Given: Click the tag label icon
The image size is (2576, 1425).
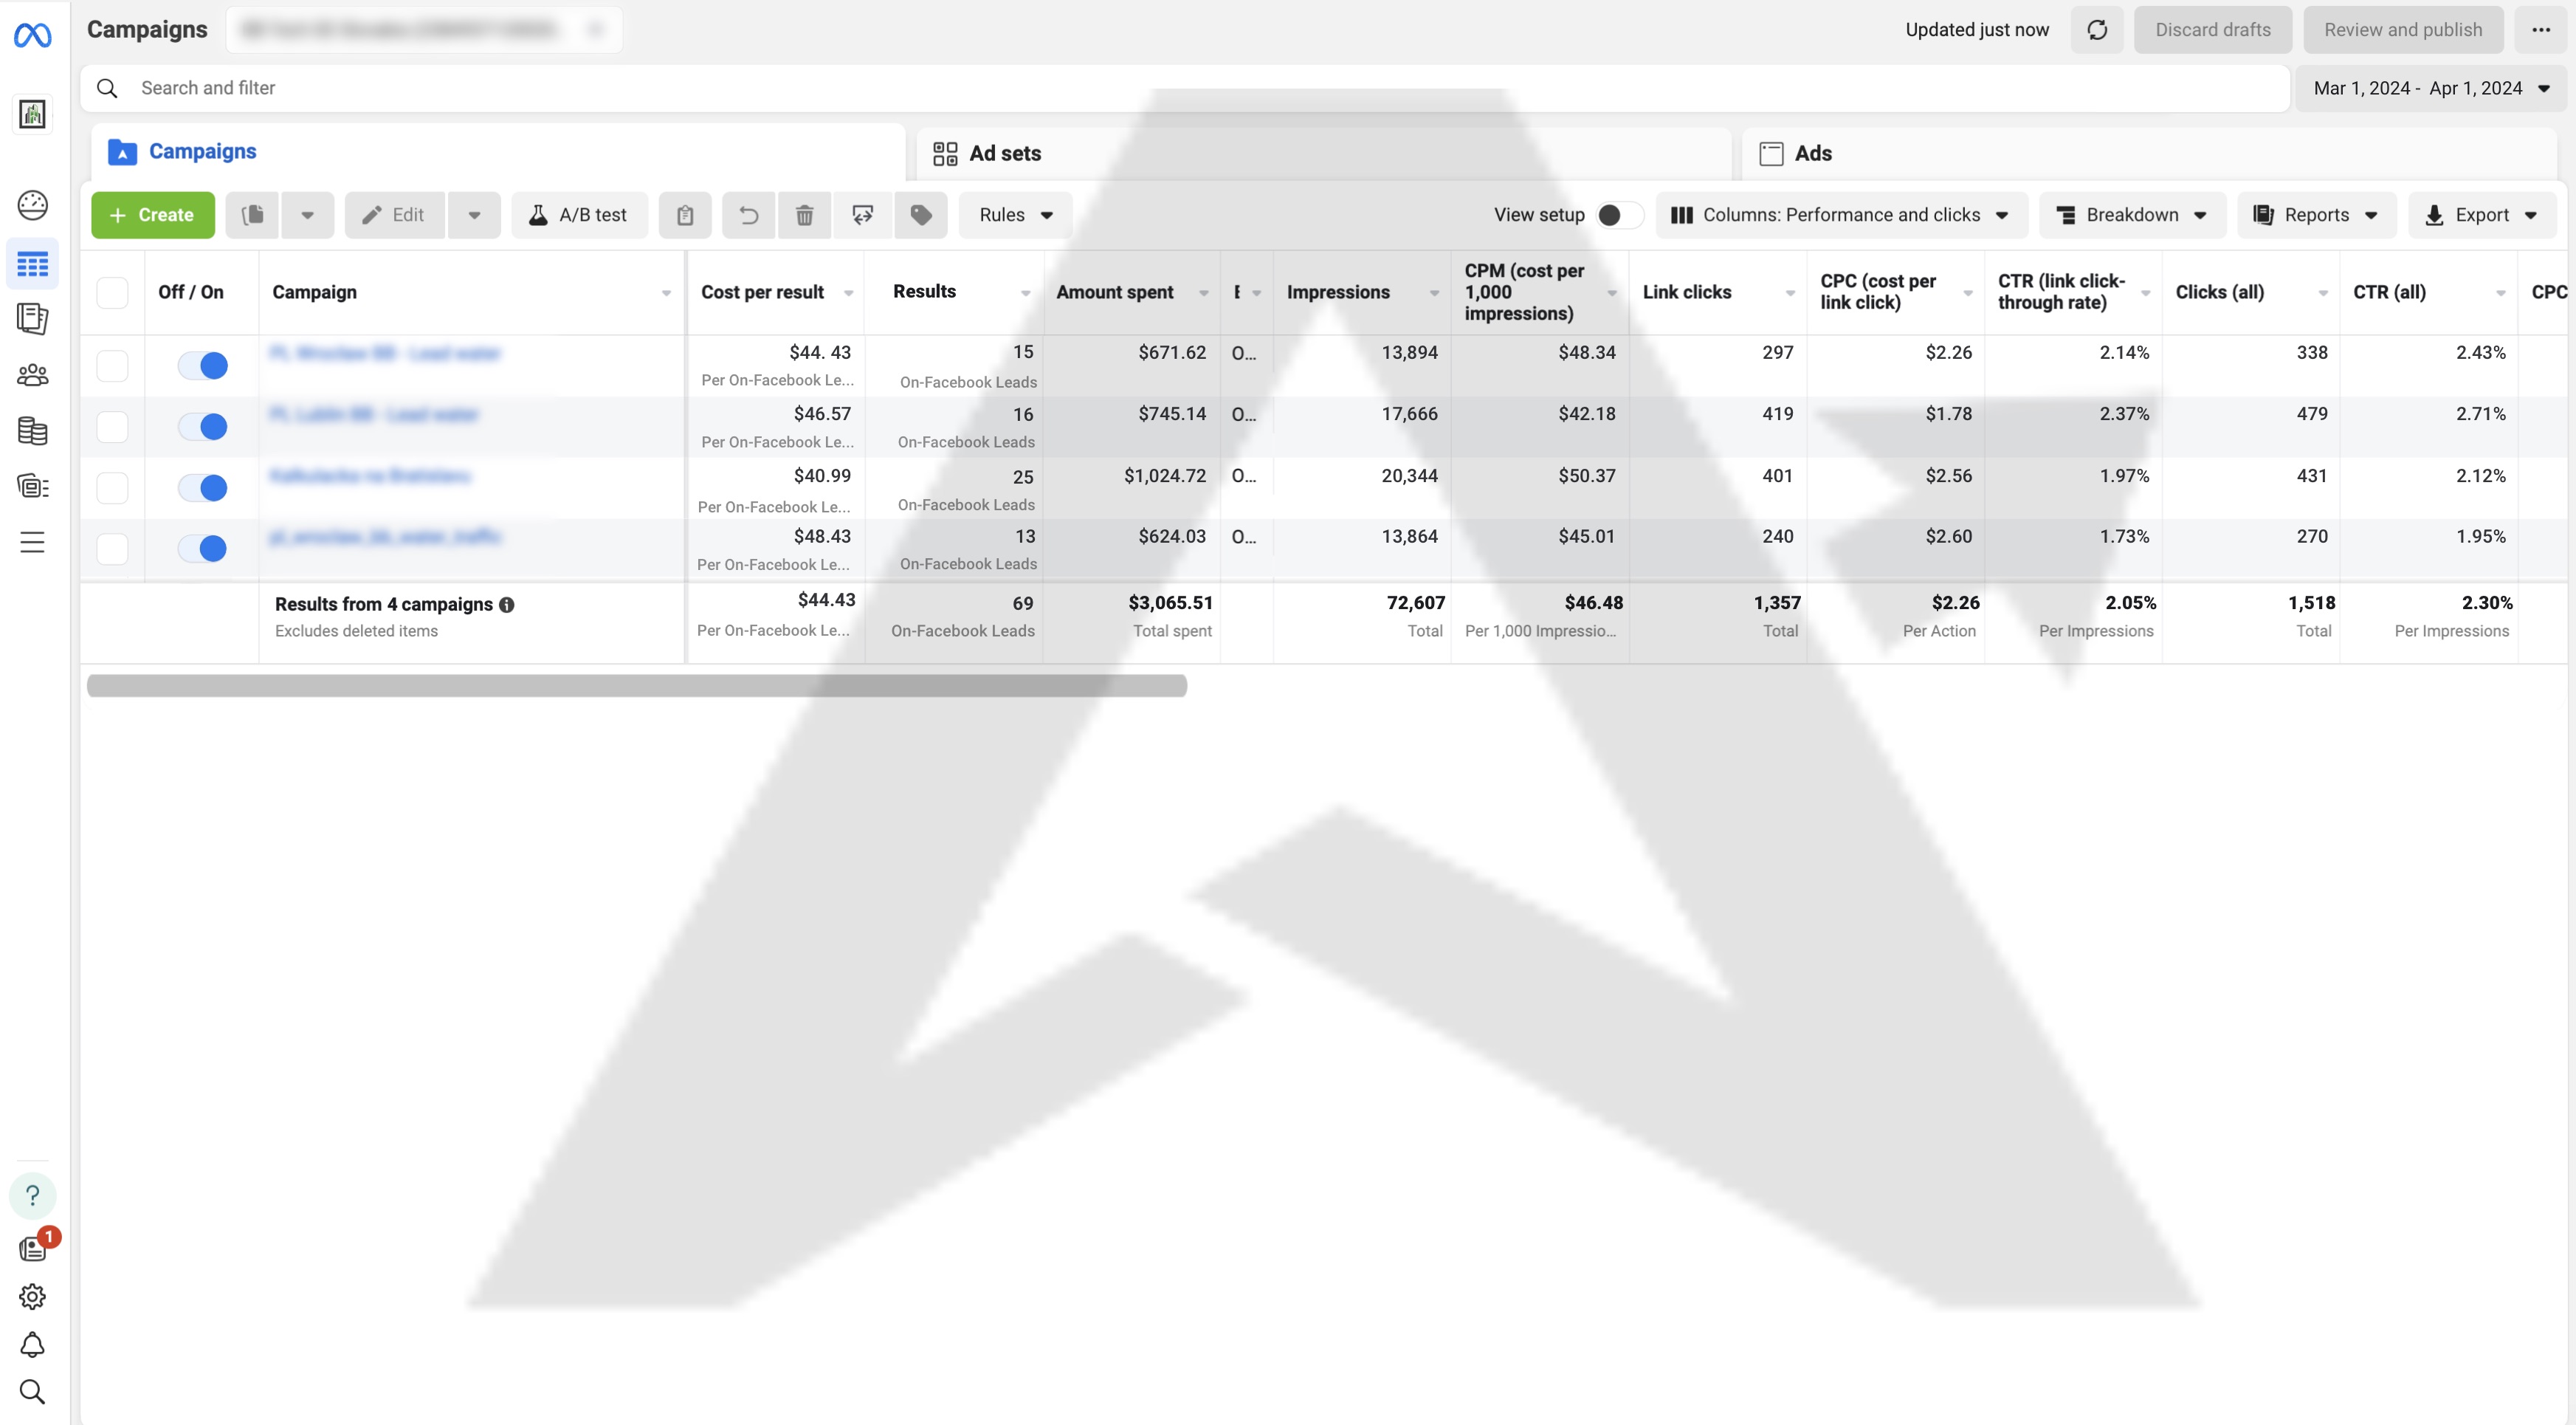Looking at the screenshot, I should (921, 215).
